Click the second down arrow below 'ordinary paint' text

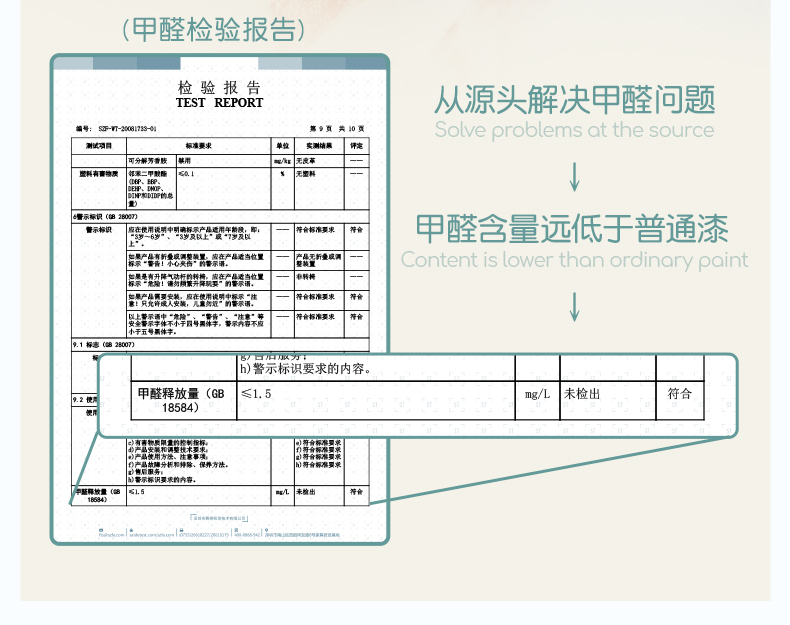[x=574, y=305]
